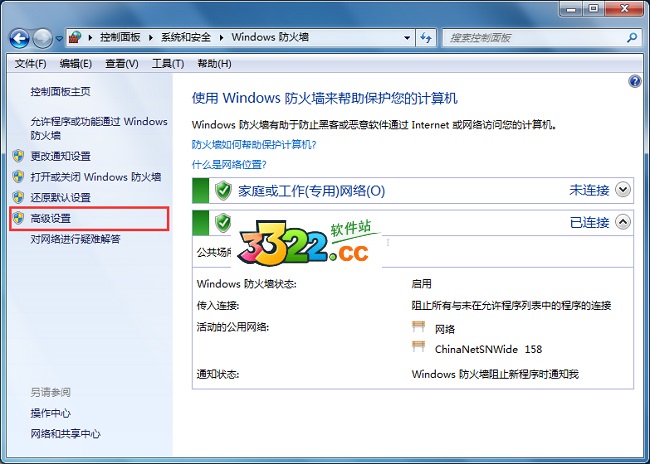Viewport: 650px width, 464px height.
Task: Click the Control Panel icon in address bar
Action: 75,37
